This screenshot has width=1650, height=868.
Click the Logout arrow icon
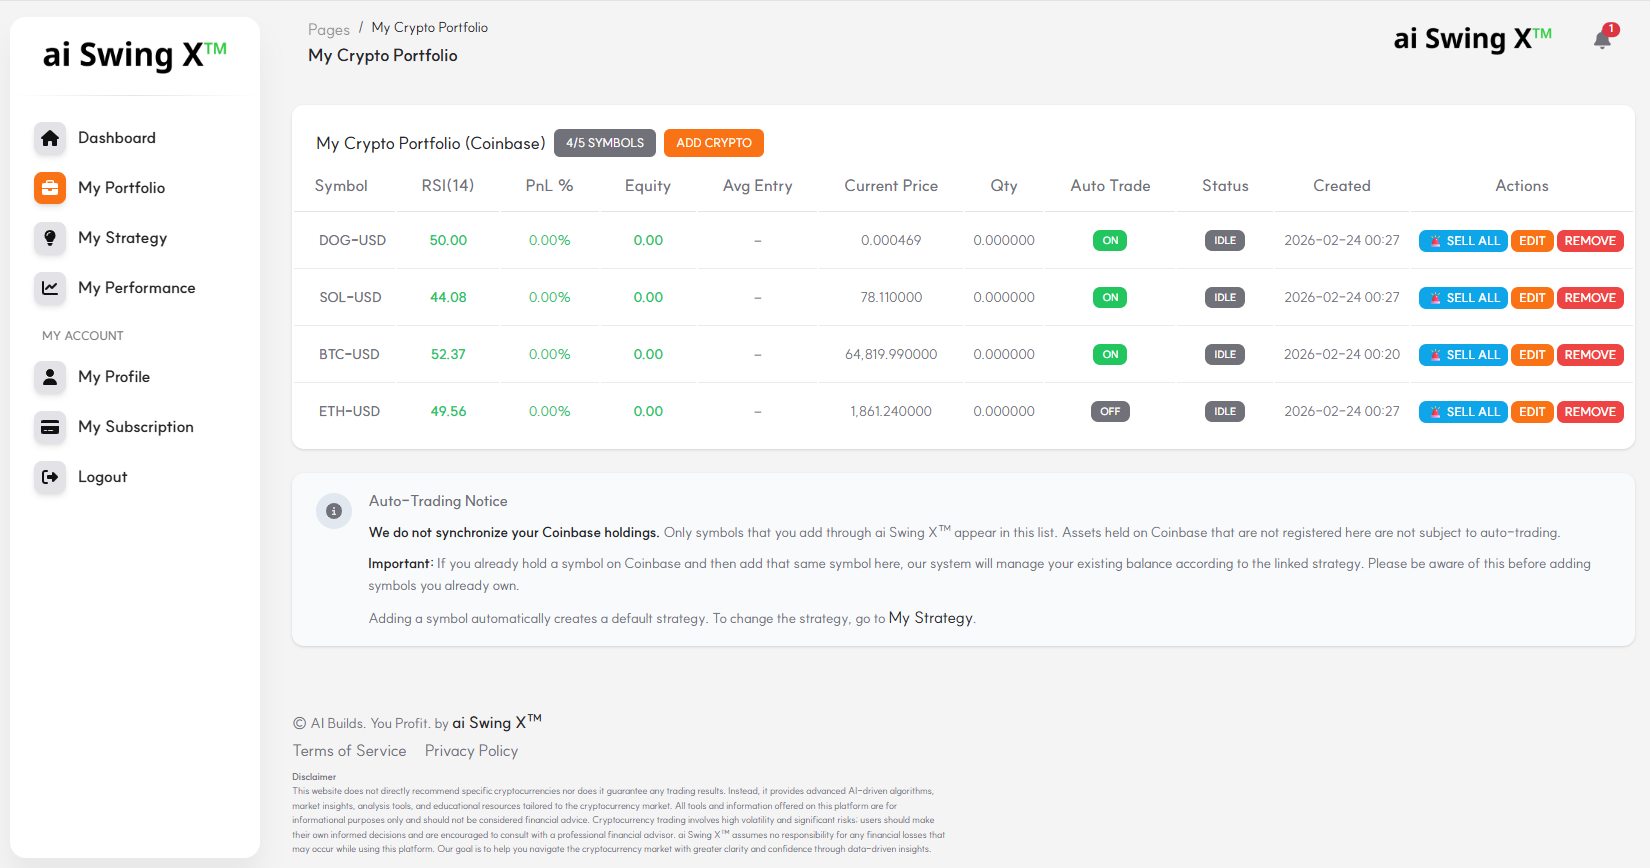point(50,477)
